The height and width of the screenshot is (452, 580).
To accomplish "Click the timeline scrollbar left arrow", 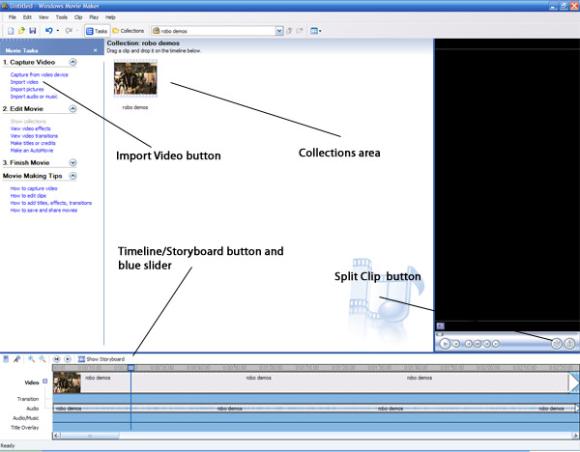I will [x=56, y=436].
